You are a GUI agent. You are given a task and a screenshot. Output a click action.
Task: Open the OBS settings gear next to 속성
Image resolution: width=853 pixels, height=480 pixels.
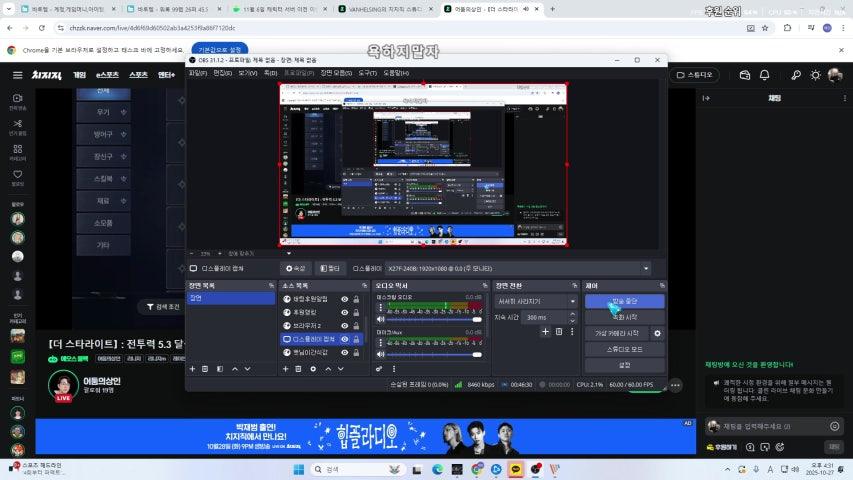point(295,268)
